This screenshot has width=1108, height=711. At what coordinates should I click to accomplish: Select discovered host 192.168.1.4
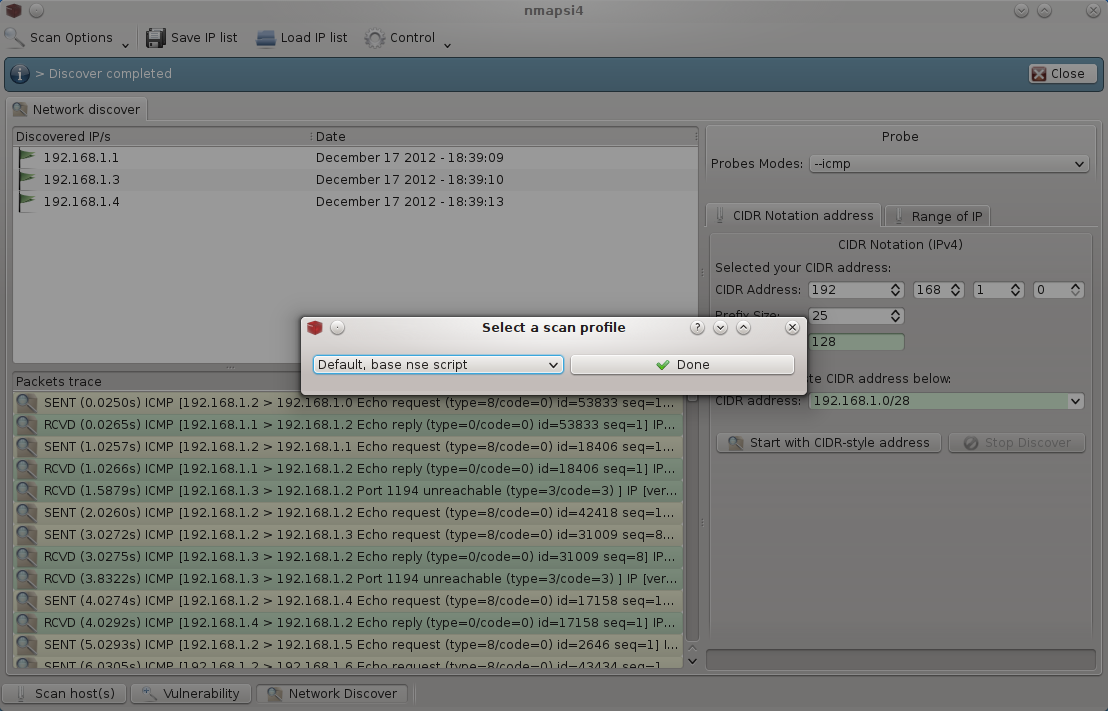81,202
